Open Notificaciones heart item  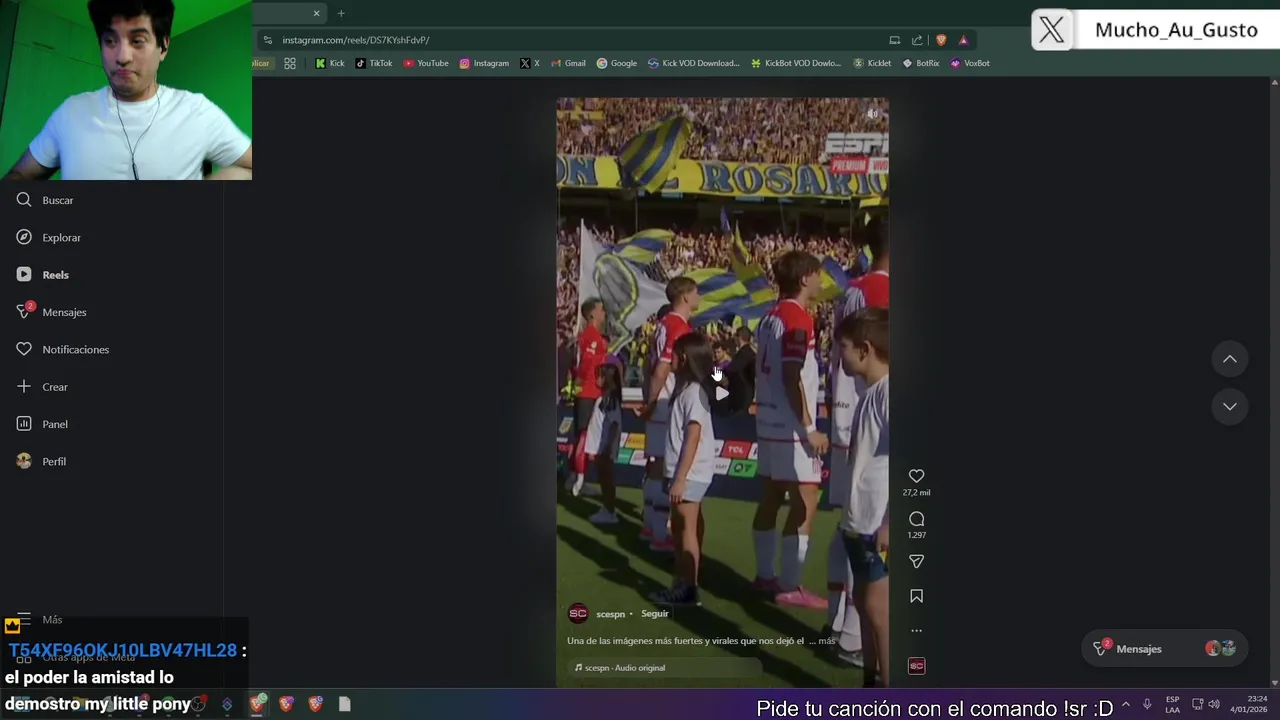click(x=62, y=349)
